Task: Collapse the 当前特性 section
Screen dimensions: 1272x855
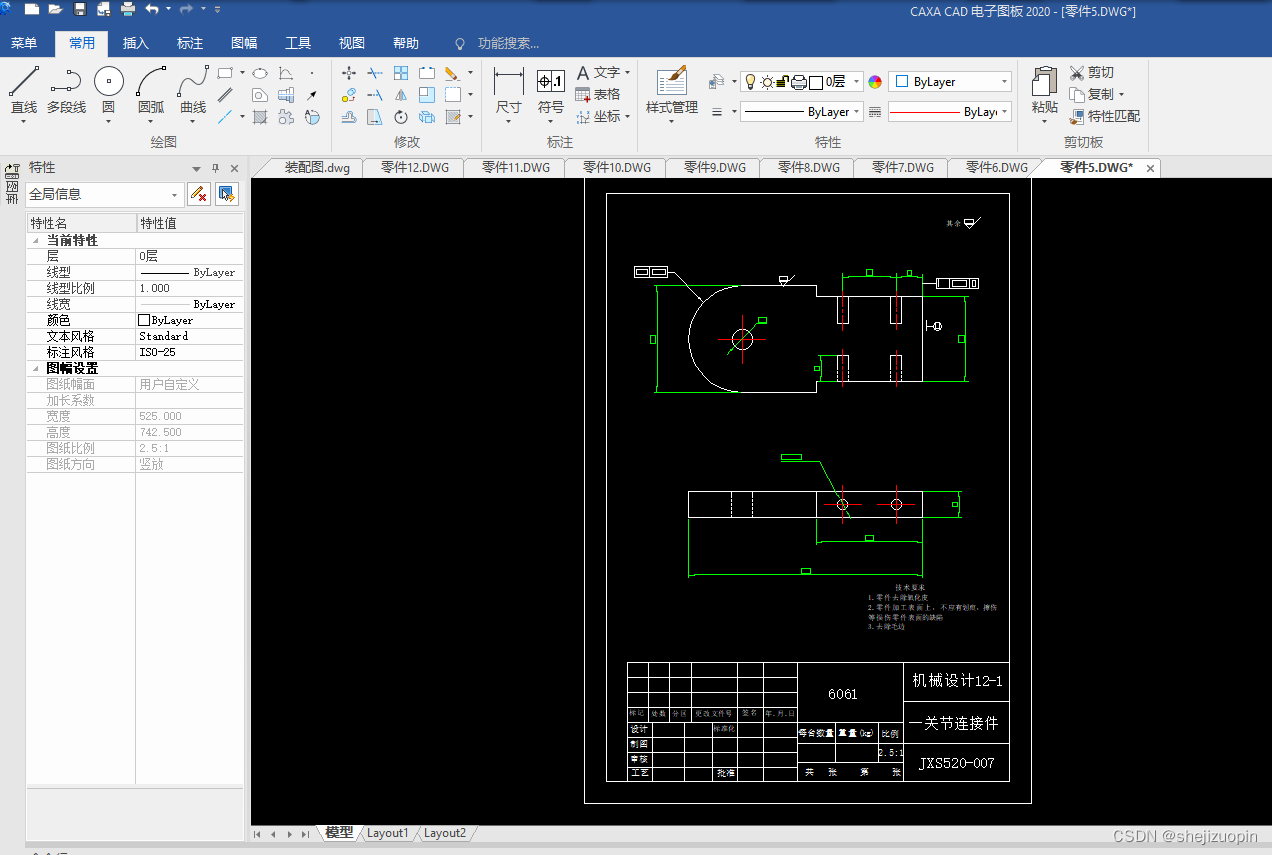Action: point(36,241)
